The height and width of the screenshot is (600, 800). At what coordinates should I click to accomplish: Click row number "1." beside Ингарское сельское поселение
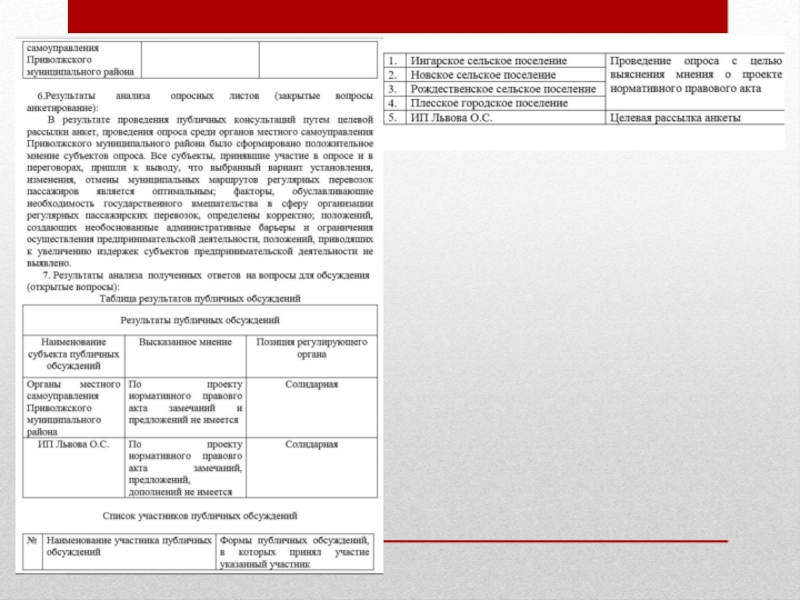(392, 61)
